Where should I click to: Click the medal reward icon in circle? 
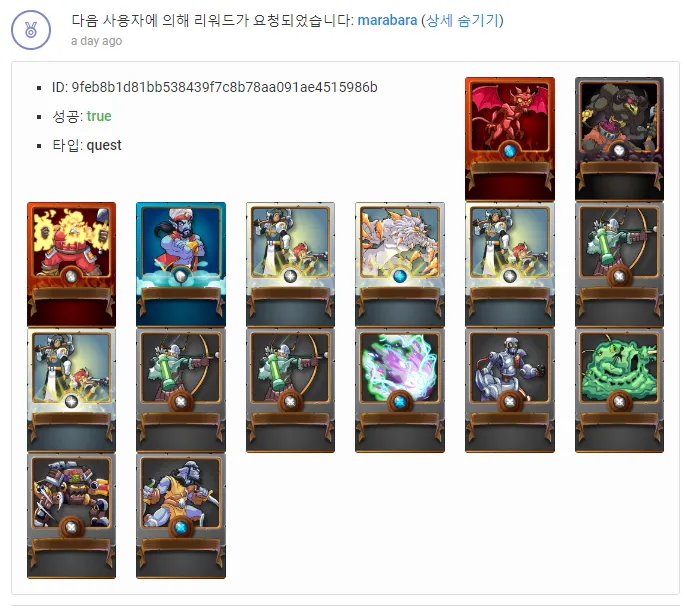pos(31,30)
